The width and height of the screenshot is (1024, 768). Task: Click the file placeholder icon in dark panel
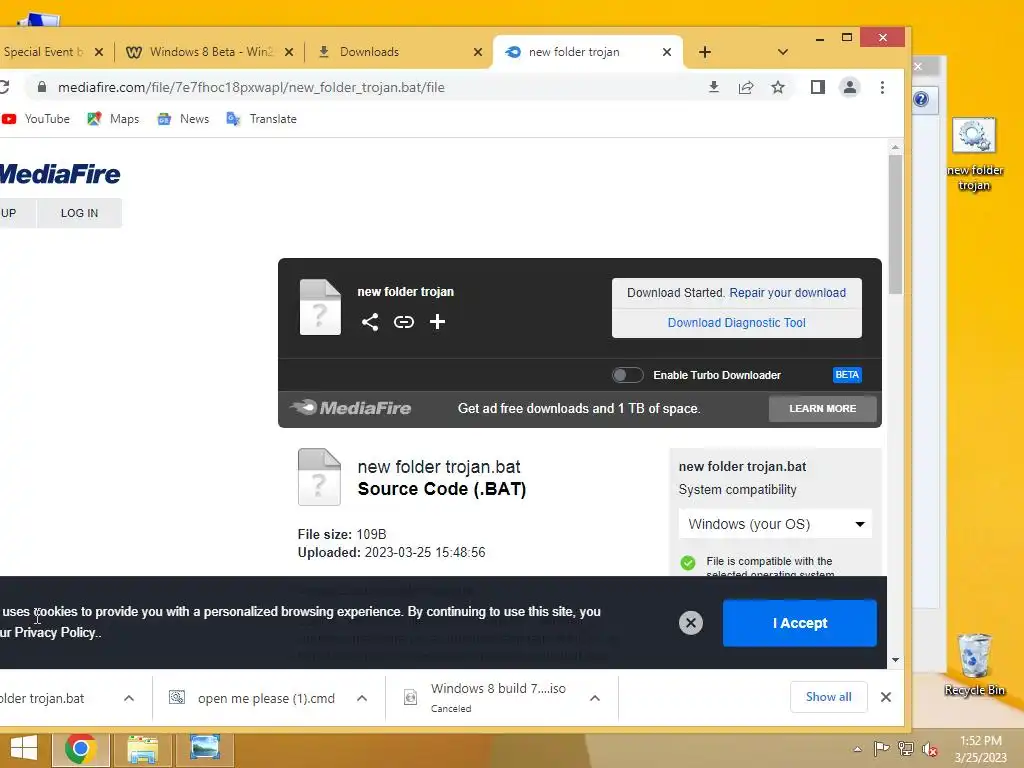pyautogui.click(x=320, y=307)
